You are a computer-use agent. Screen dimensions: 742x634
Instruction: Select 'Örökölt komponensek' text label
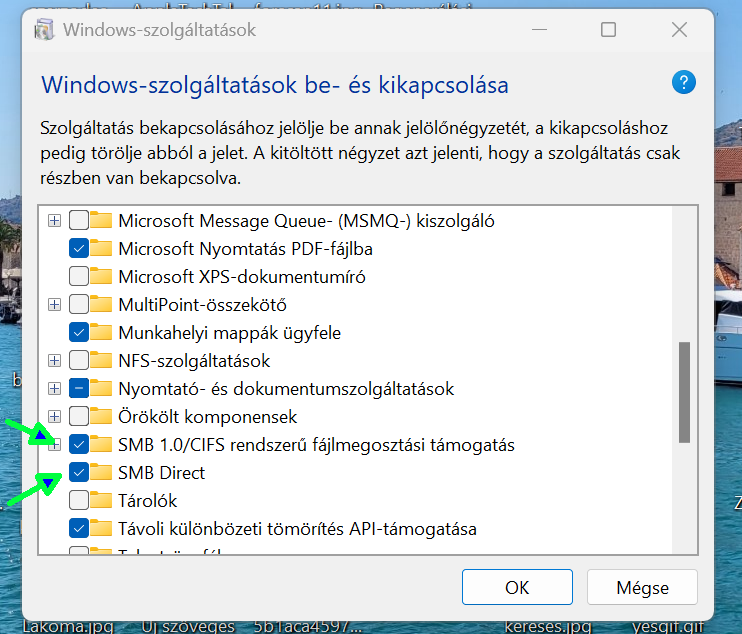tap(208, 417)
